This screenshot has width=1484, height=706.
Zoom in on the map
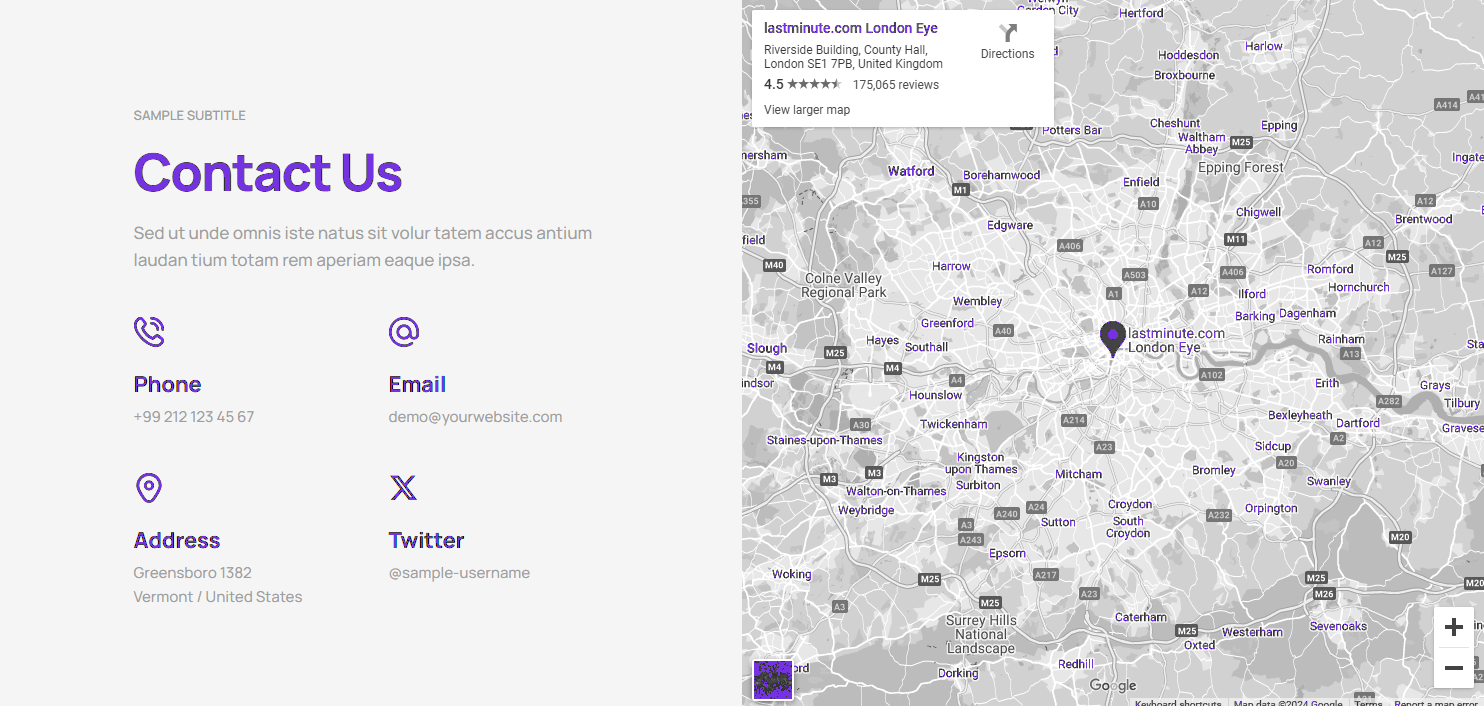(x=1453, y=627)
